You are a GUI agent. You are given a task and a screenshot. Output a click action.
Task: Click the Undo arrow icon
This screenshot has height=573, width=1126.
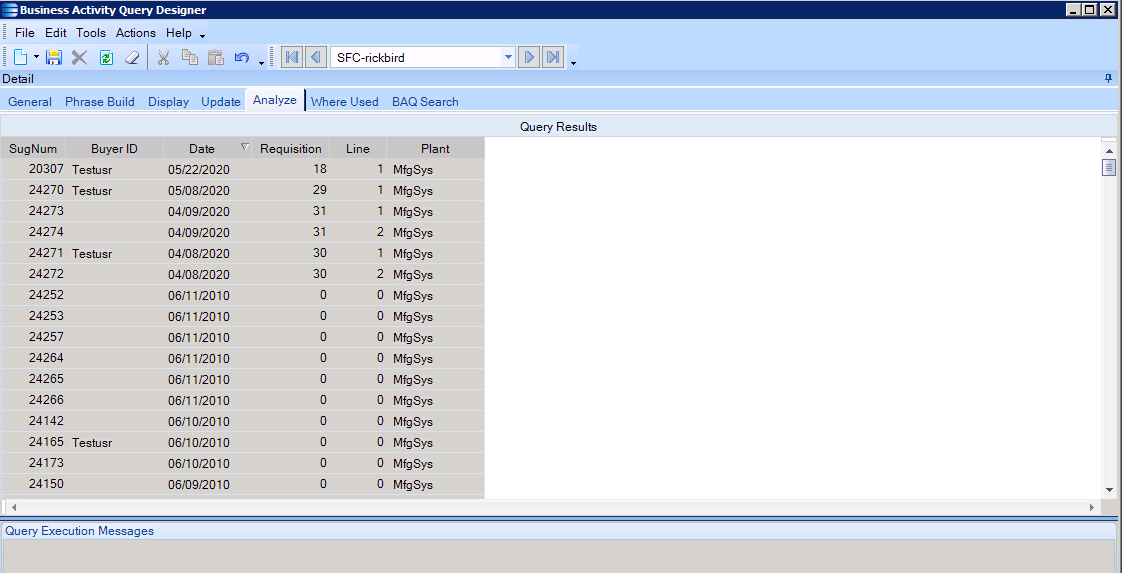pyautogui.click(x=241, y=57)
